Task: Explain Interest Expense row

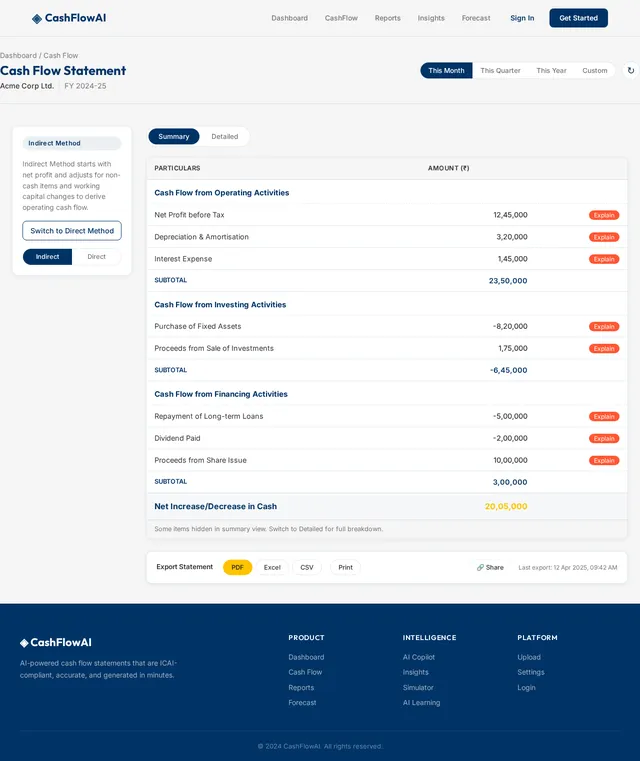Action: coord(604,259)
